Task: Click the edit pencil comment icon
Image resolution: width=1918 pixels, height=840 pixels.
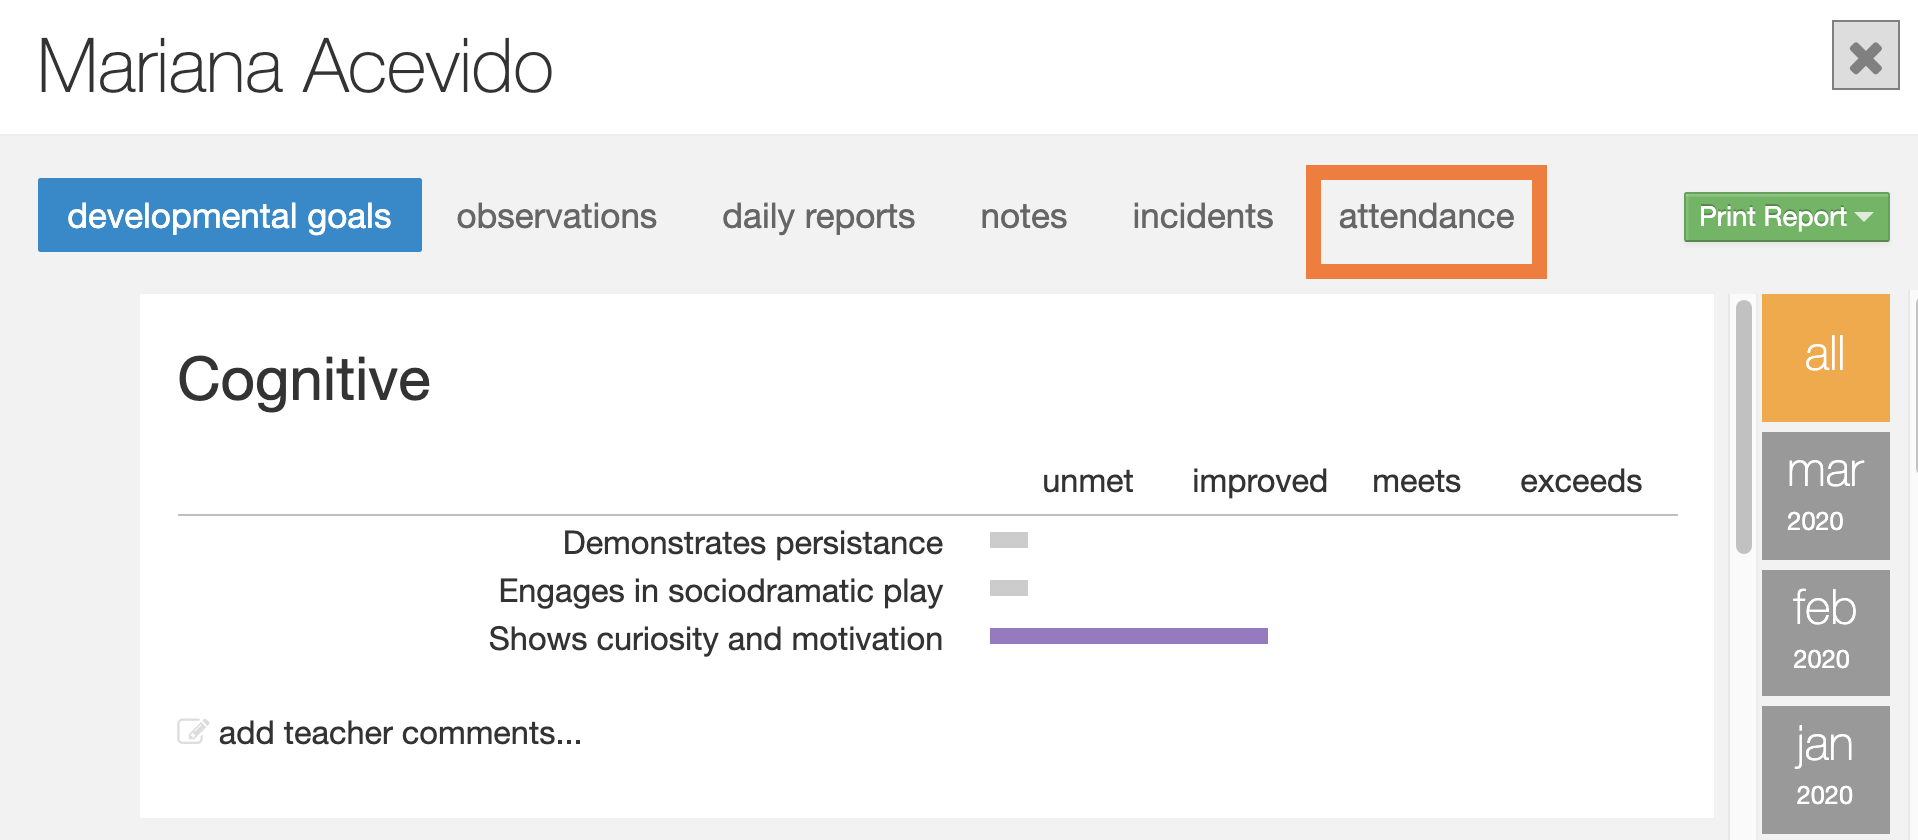Action: coord(192,732)
